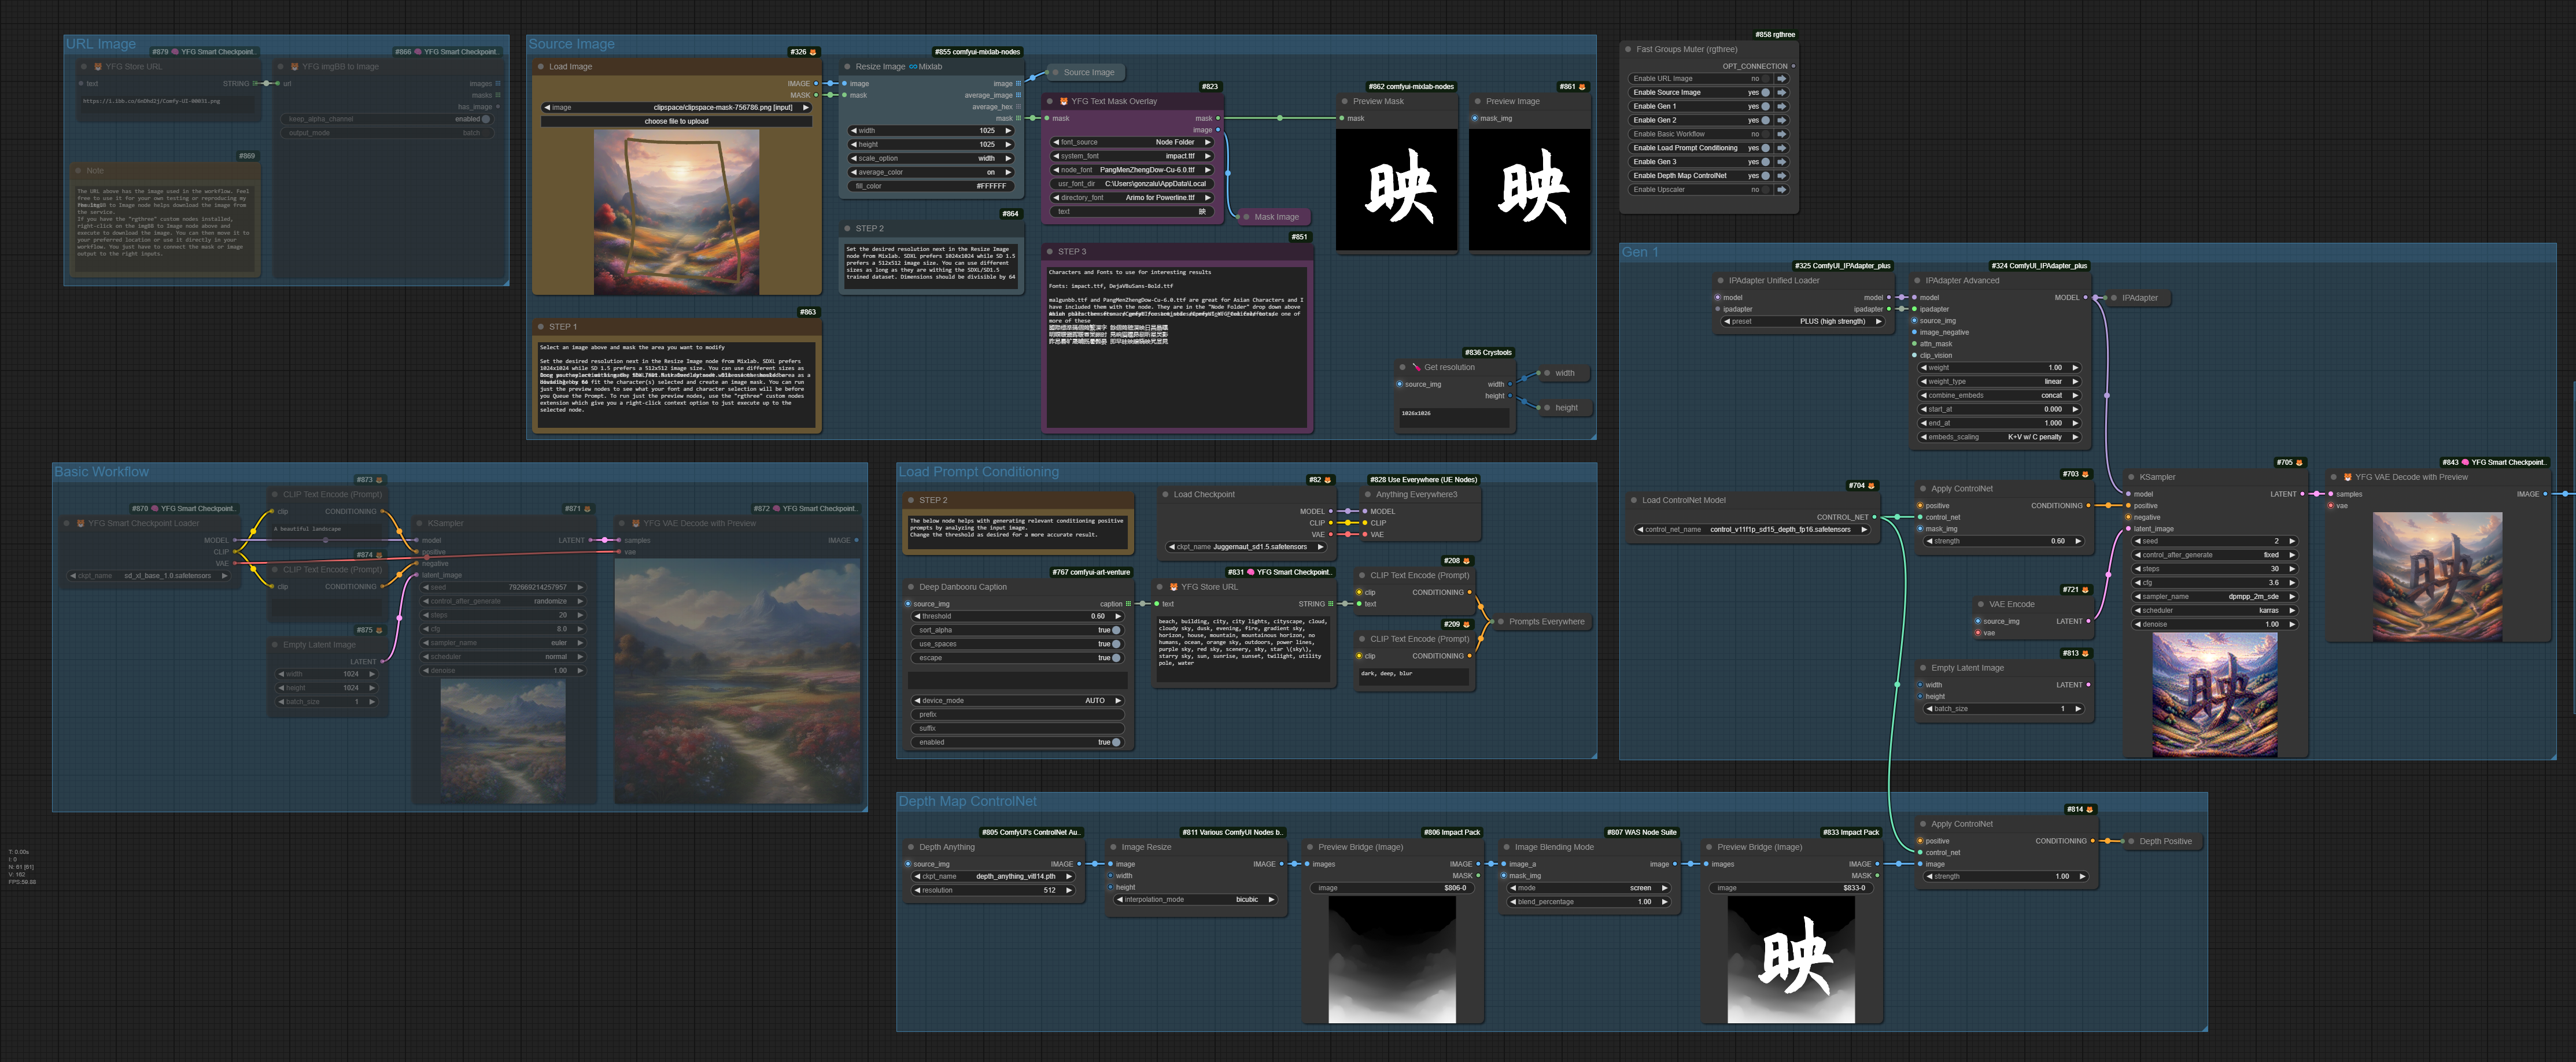Collapse the Get resolution node via its dot
Screen dimensions: 2576x1062
tap(1403, 367)
